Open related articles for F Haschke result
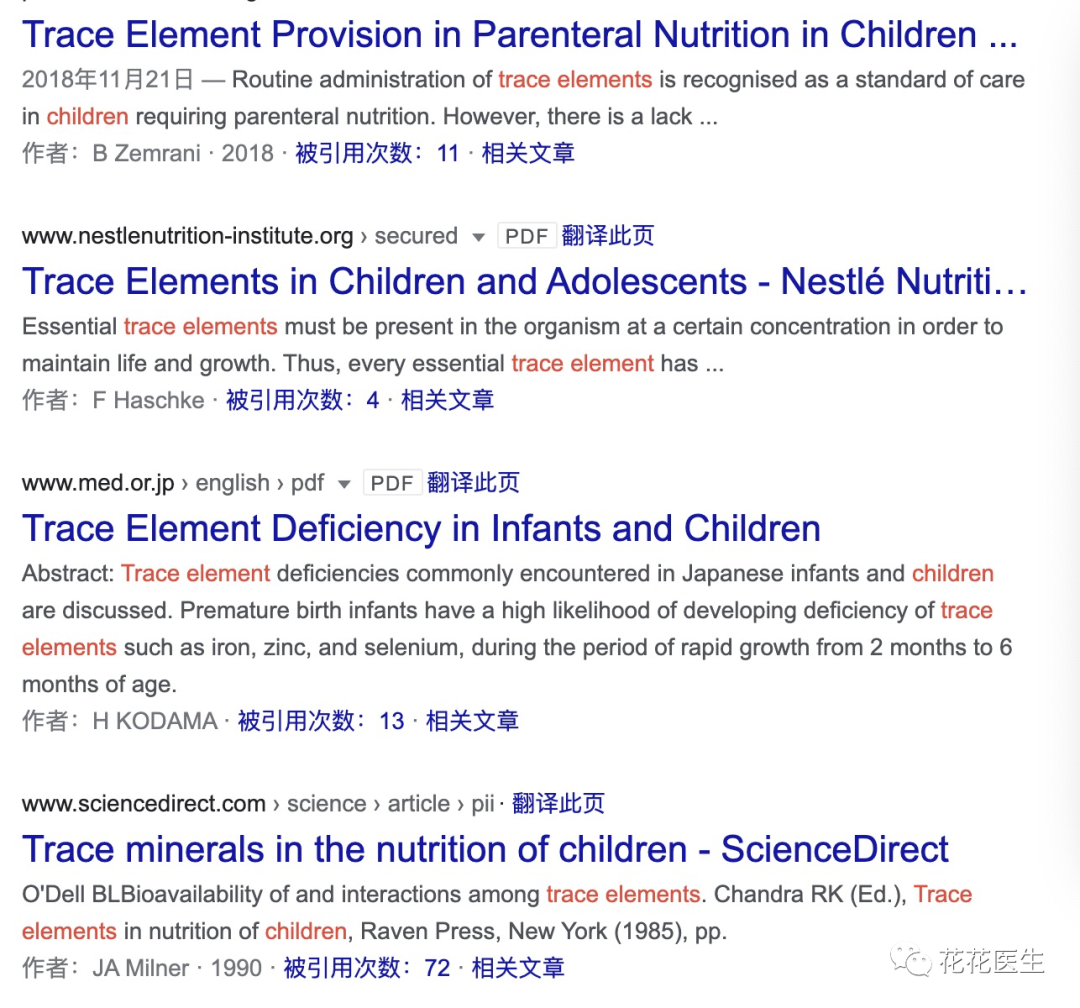 tap(447, 400)
